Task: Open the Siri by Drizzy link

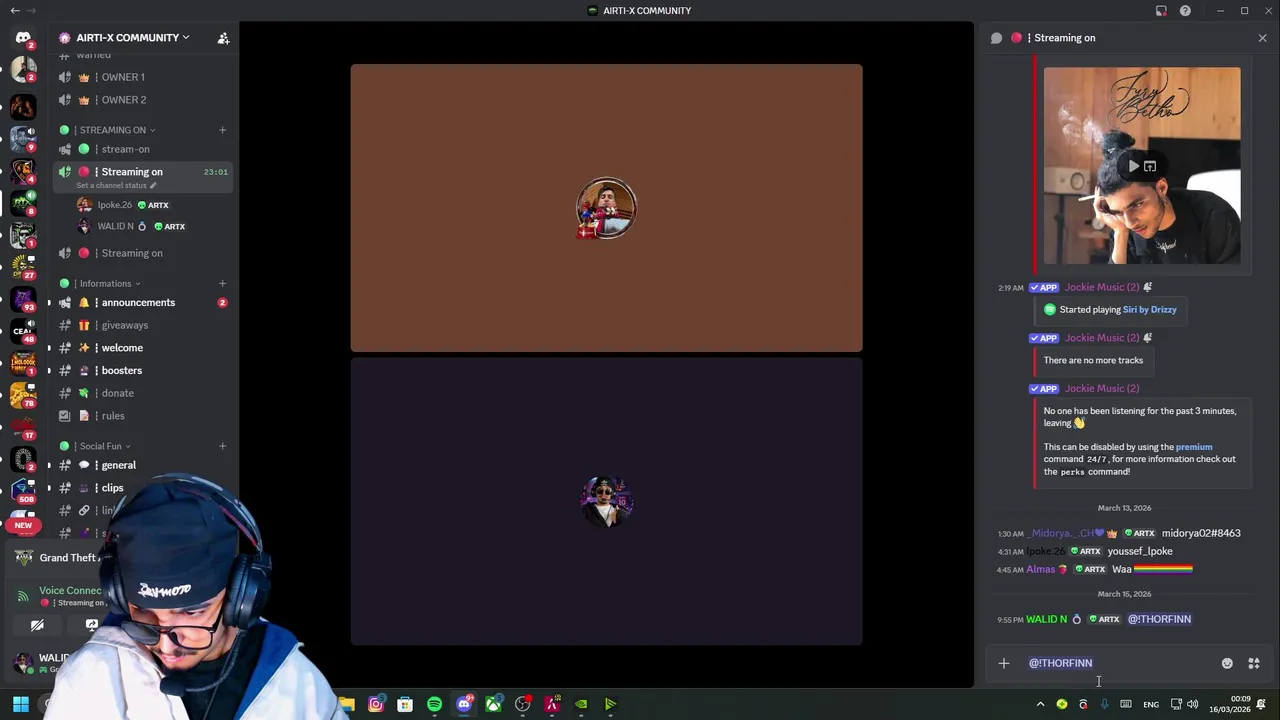Action: coord(1149,310)
